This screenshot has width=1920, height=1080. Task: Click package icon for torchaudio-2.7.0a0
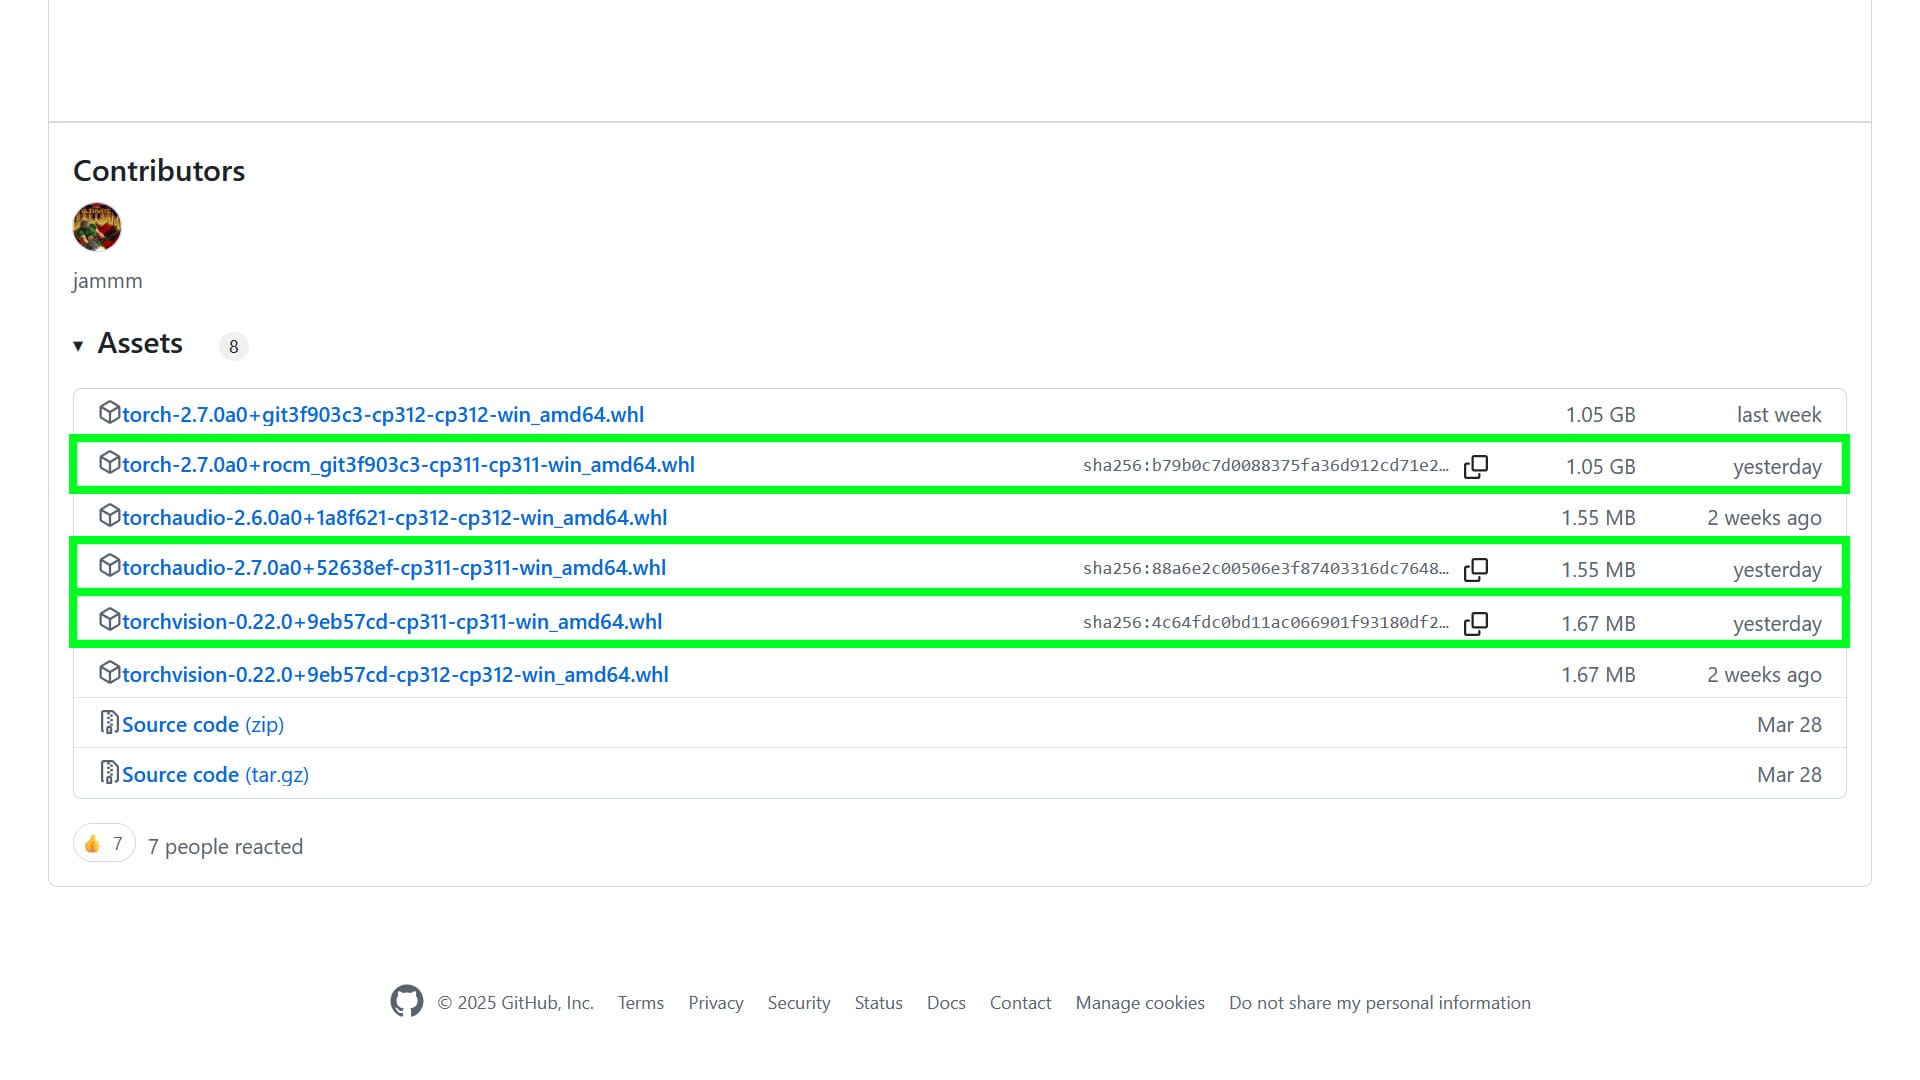point(109,565)
